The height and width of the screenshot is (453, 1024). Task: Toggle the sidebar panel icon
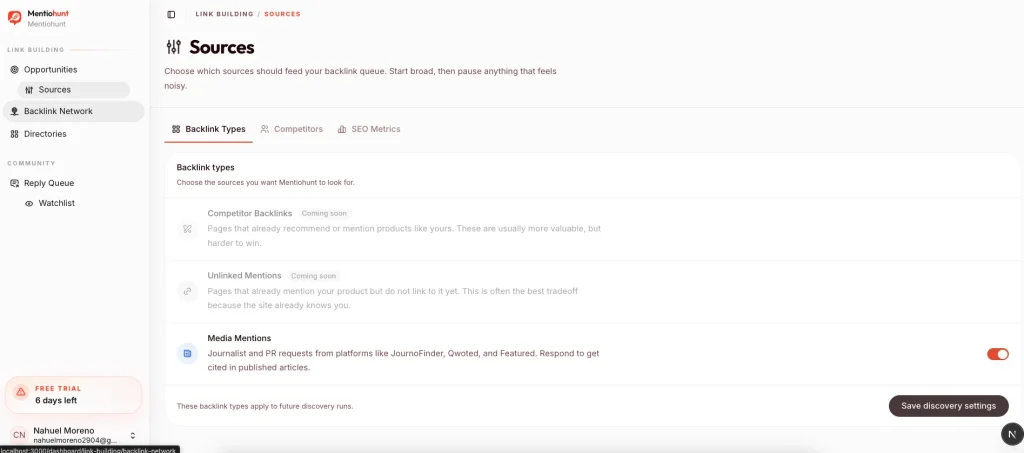(171, 14)
